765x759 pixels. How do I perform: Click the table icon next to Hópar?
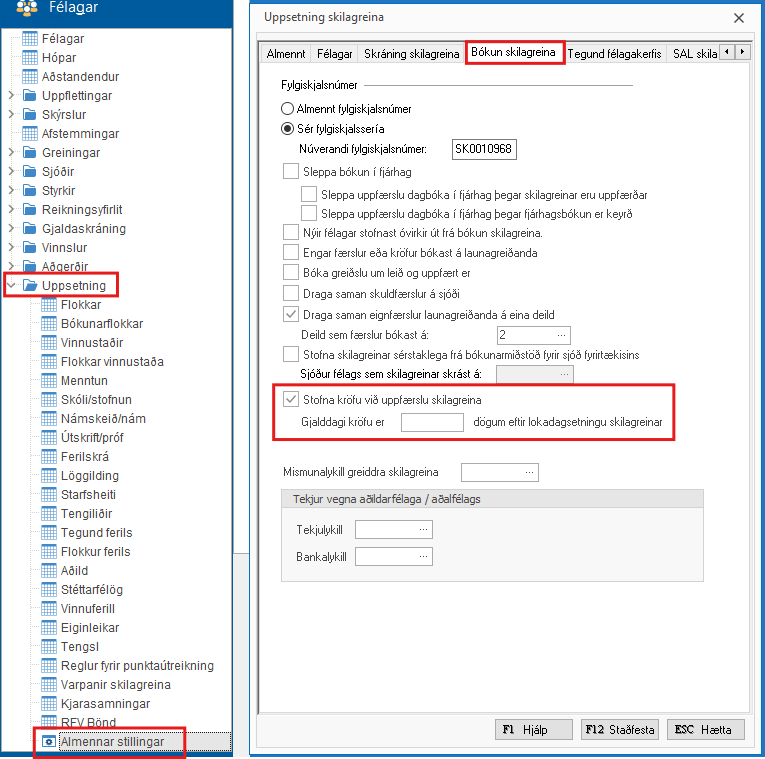click(30, 58)
